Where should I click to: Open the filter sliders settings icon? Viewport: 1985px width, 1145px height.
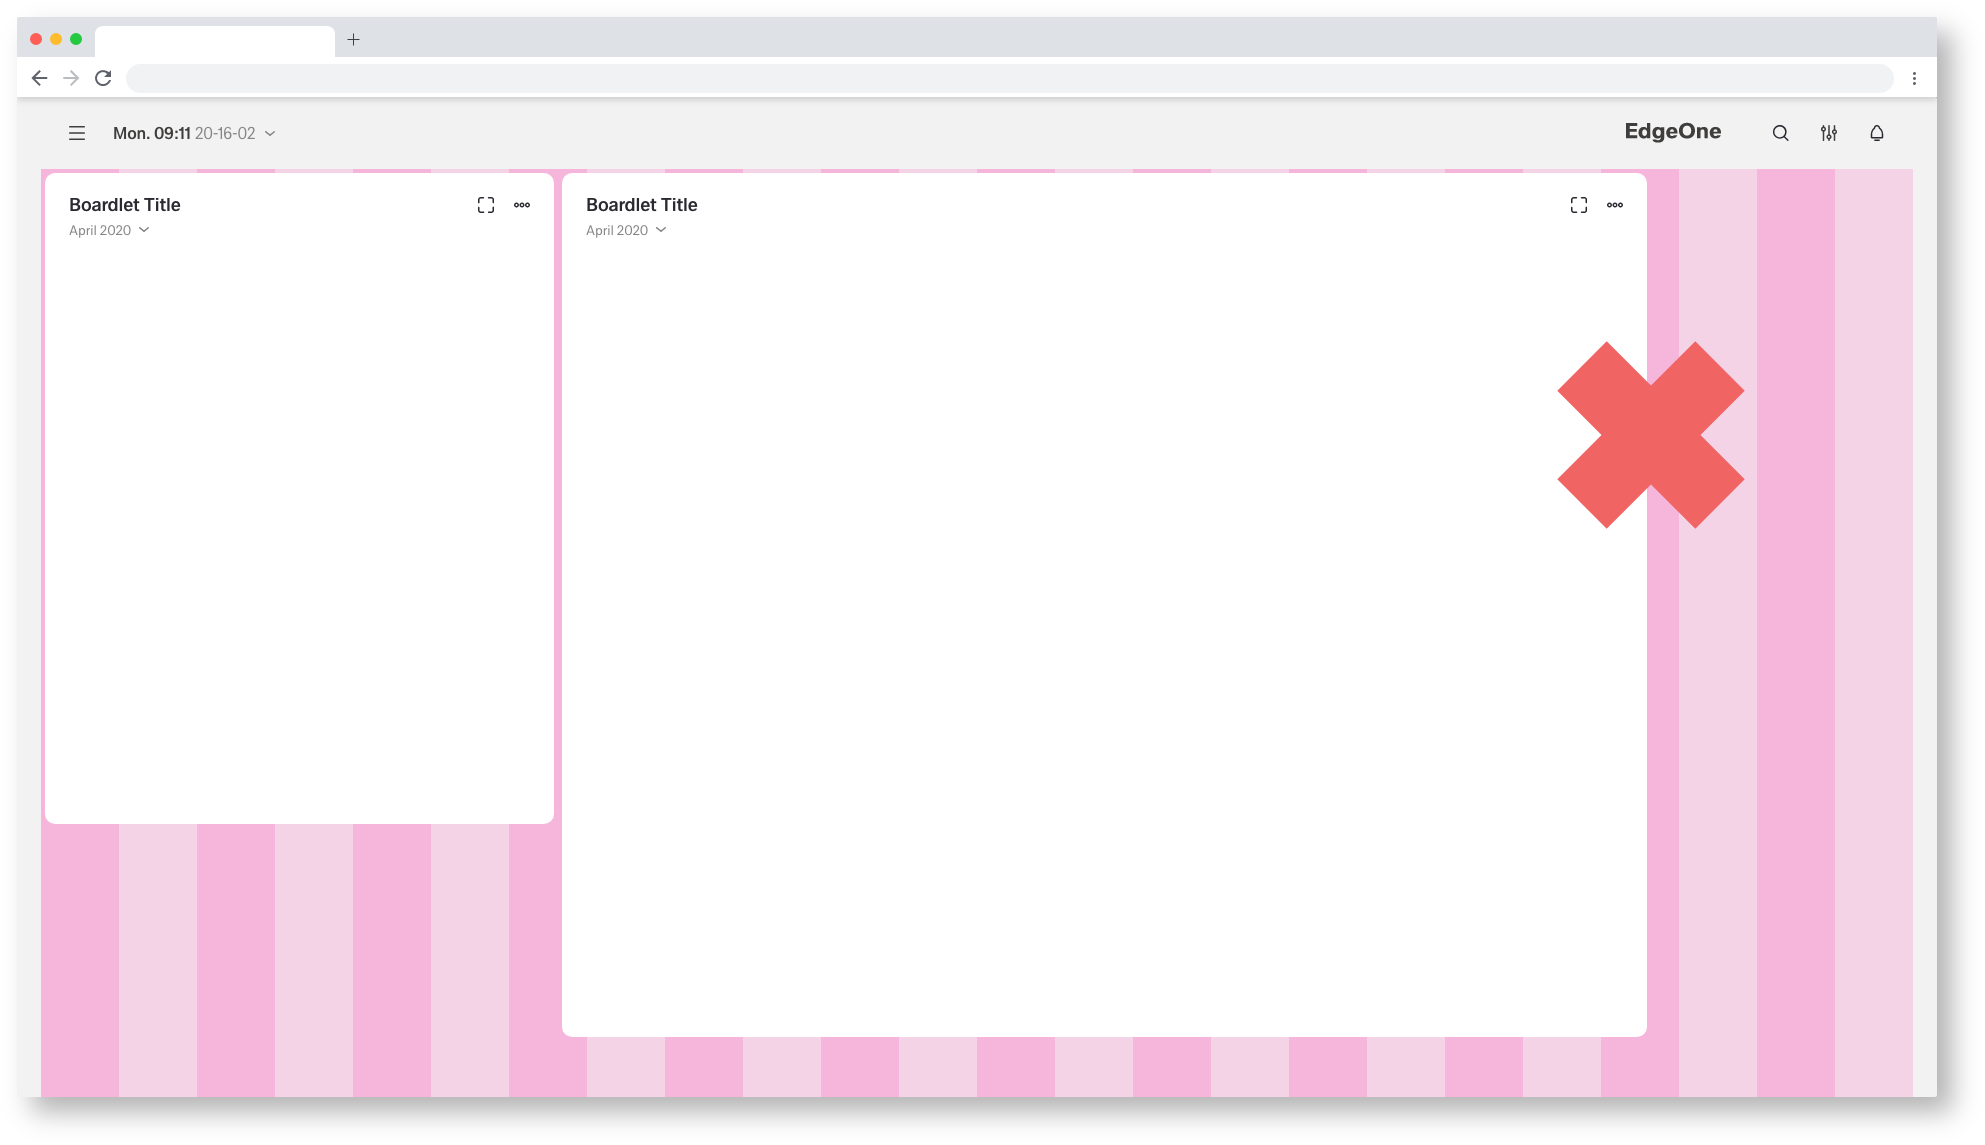pyautogui.click(x=1828, y=133)
